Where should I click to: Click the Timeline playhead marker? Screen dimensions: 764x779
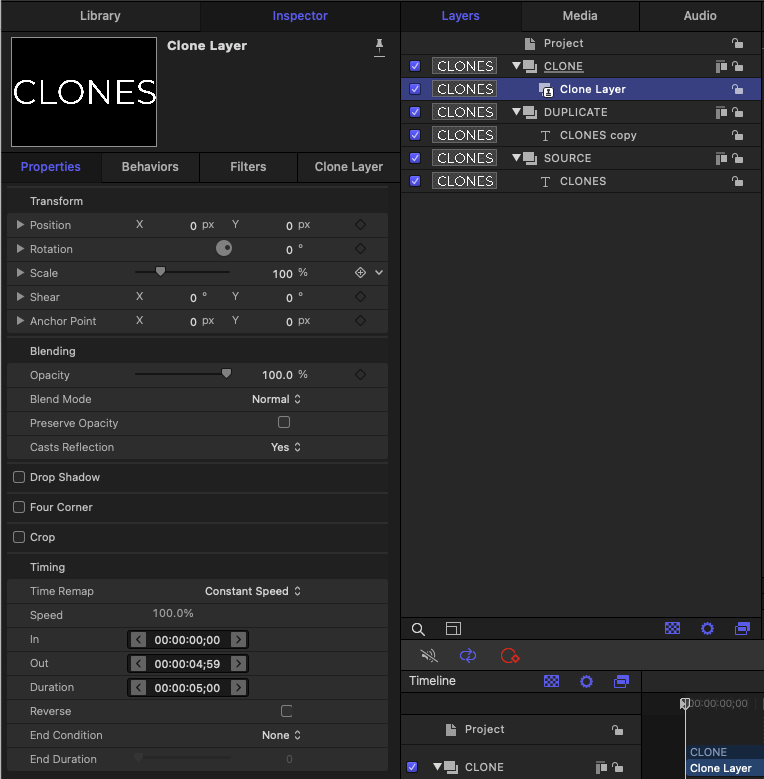click(x=685, y=703)
